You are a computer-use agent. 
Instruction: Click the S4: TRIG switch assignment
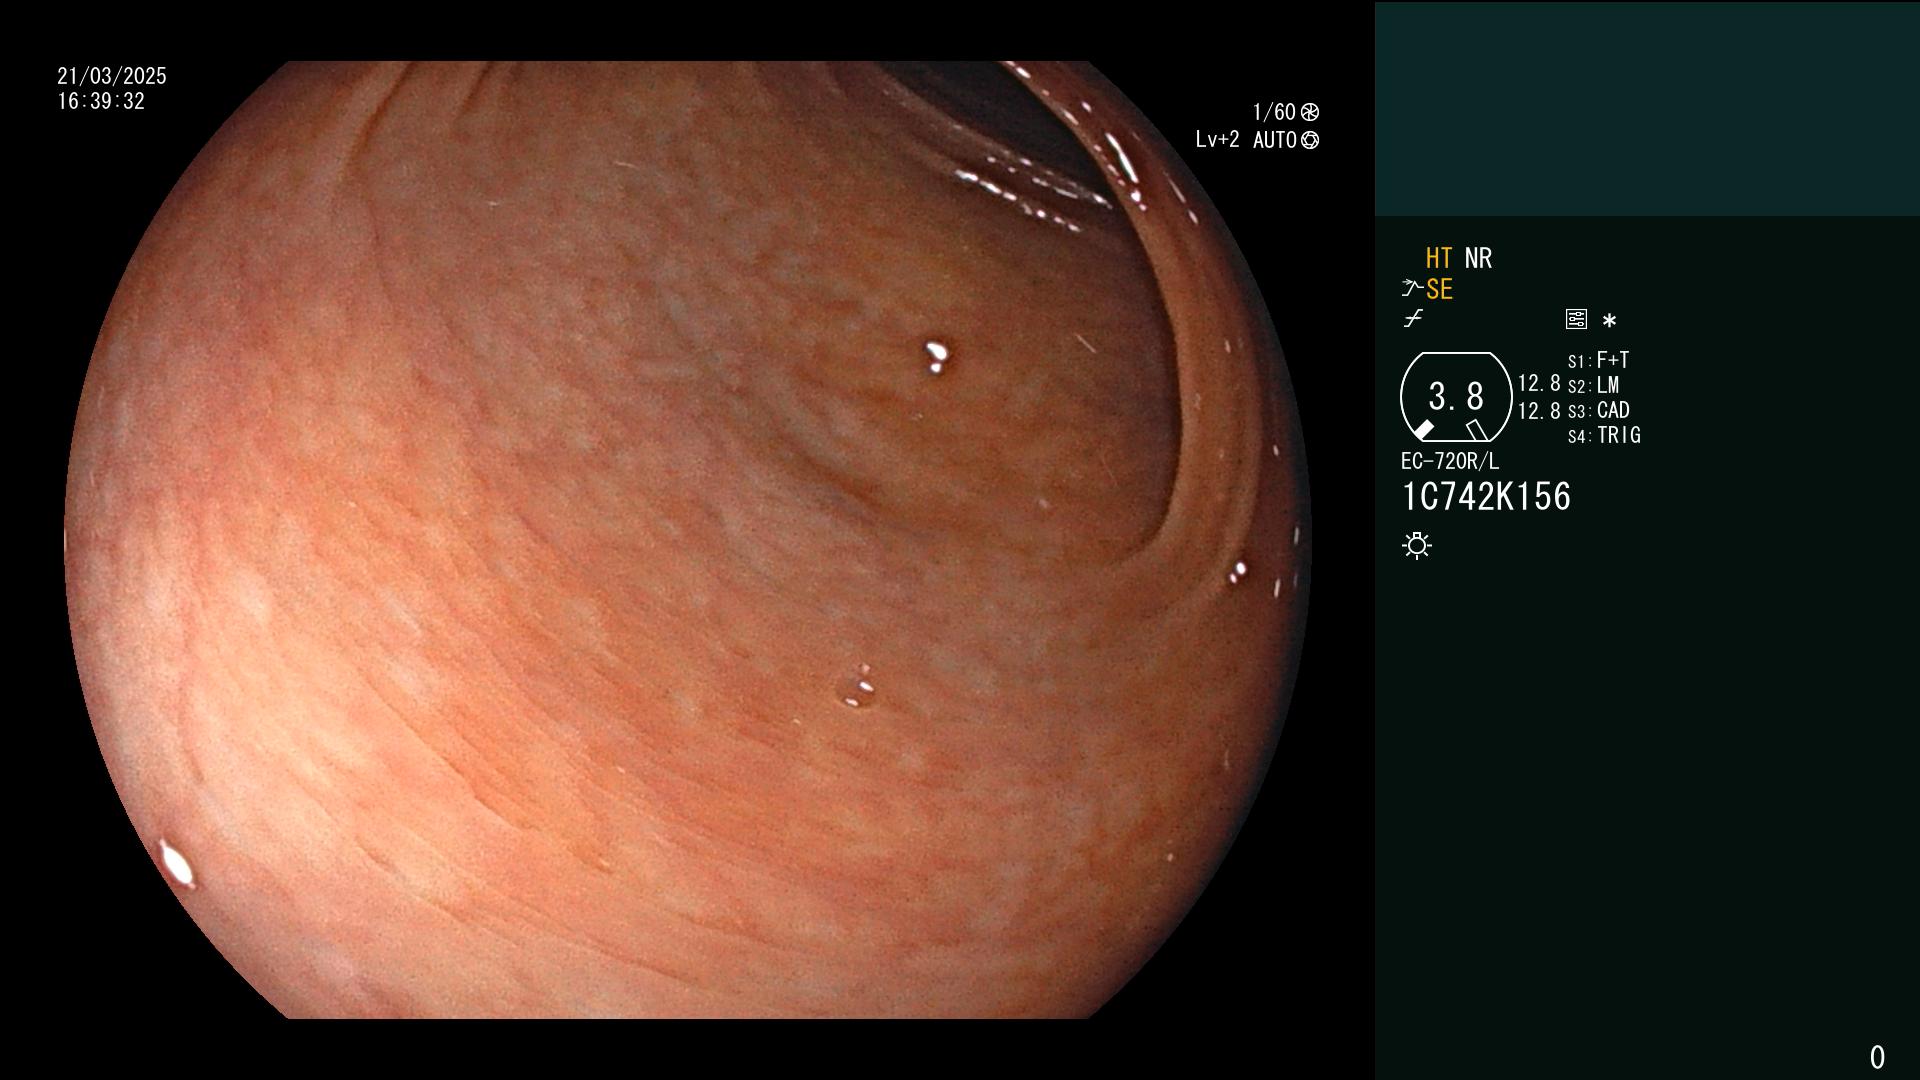click(x=1604, y=435)
